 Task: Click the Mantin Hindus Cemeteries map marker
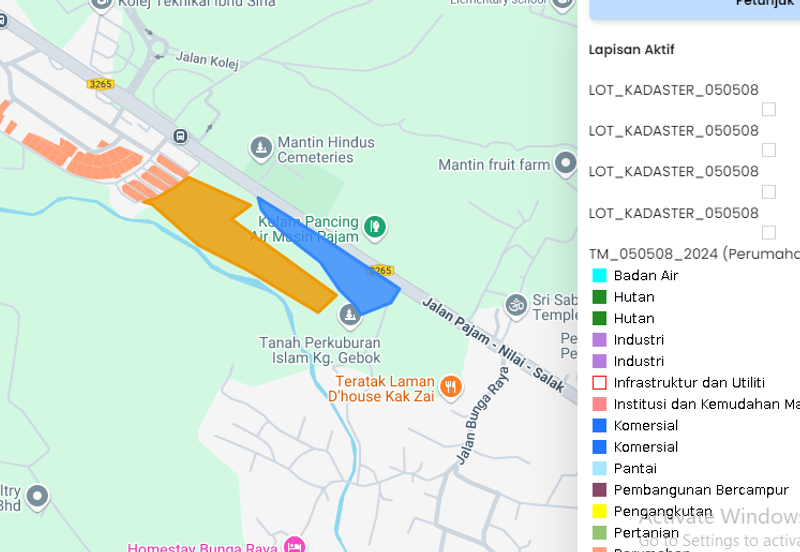tap(261, 148)
